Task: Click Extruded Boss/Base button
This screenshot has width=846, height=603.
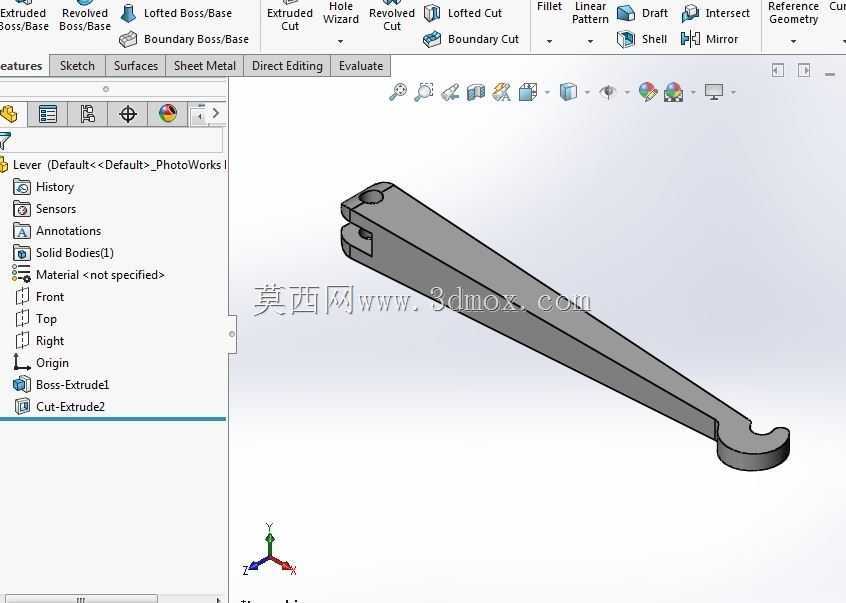Action: (24, 18)
